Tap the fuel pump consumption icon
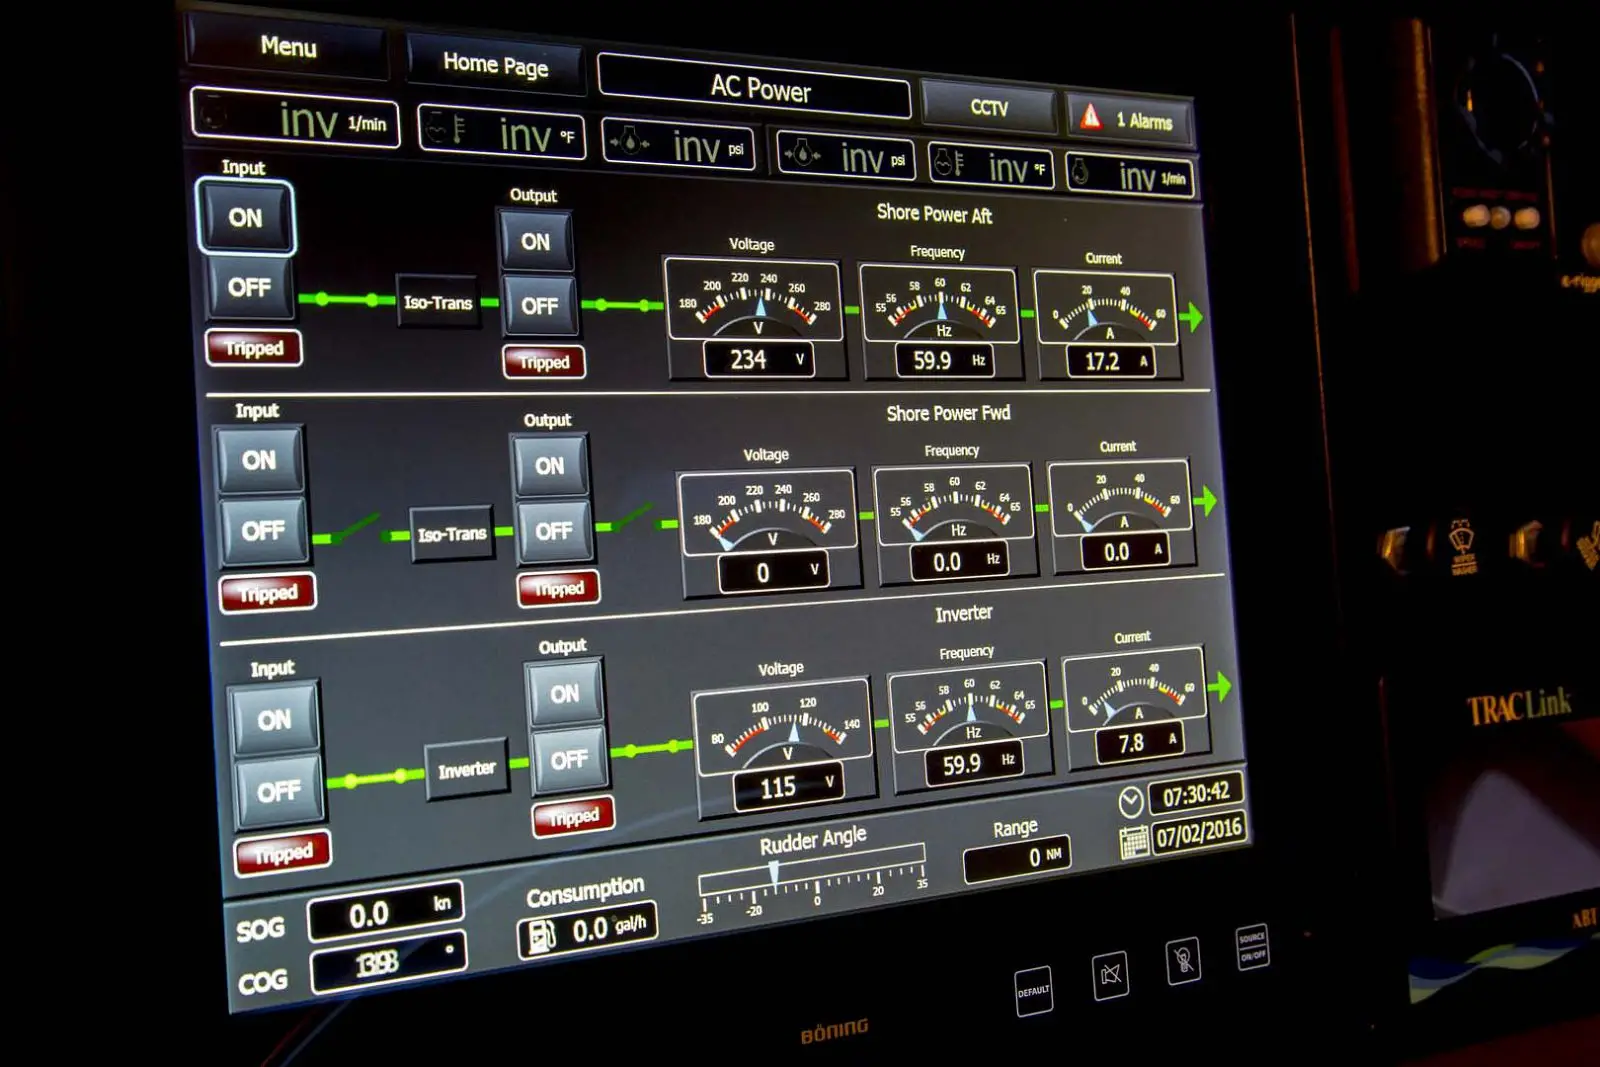The height and width of the screenshot is (1067, 1600). (541, 937)
